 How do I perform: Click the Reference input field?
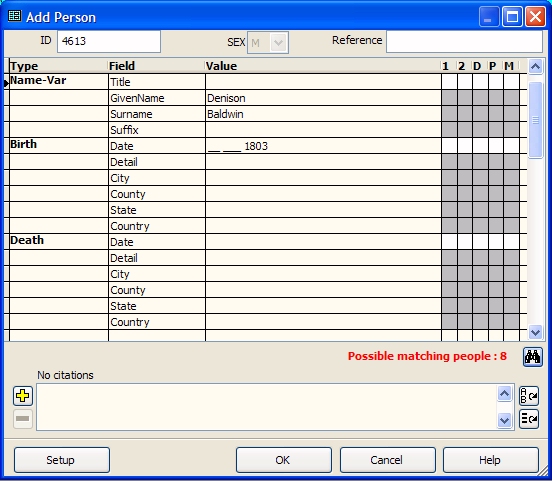pos(464,42)
